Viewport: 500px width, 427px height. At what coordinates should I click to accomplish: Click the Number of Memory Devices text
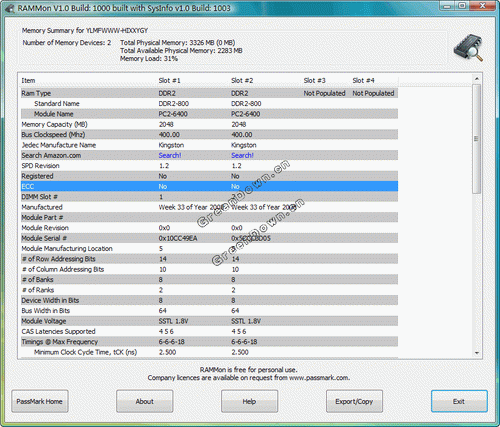coord(67,43)
